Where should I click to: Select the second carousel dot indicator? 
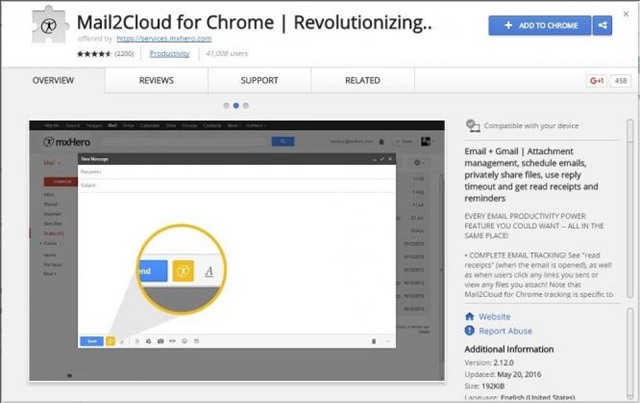(x=235, y=104)
